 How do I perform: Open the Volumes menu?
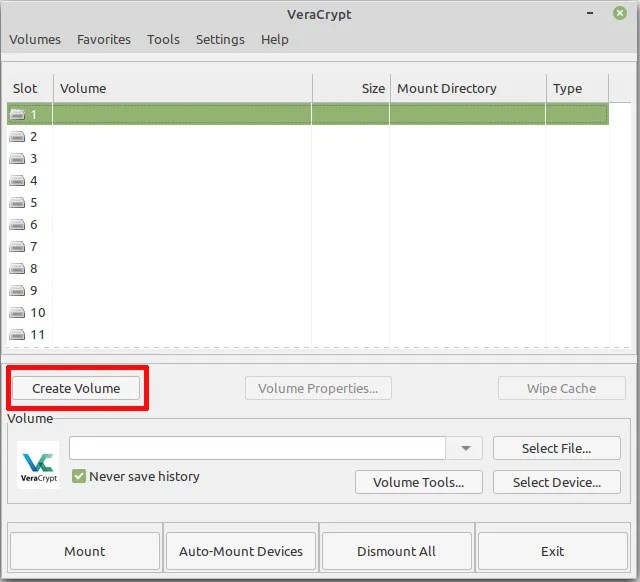pyautogui.click(x=35, y=40)
